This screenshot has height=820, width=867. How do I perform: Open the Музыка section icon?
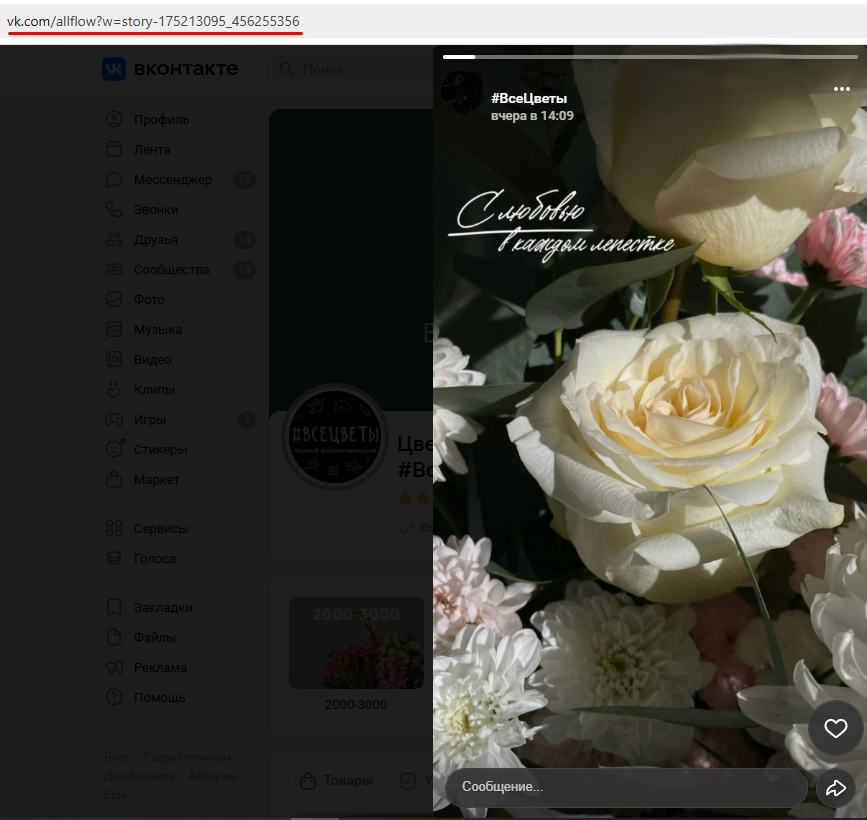pos(114,330)
